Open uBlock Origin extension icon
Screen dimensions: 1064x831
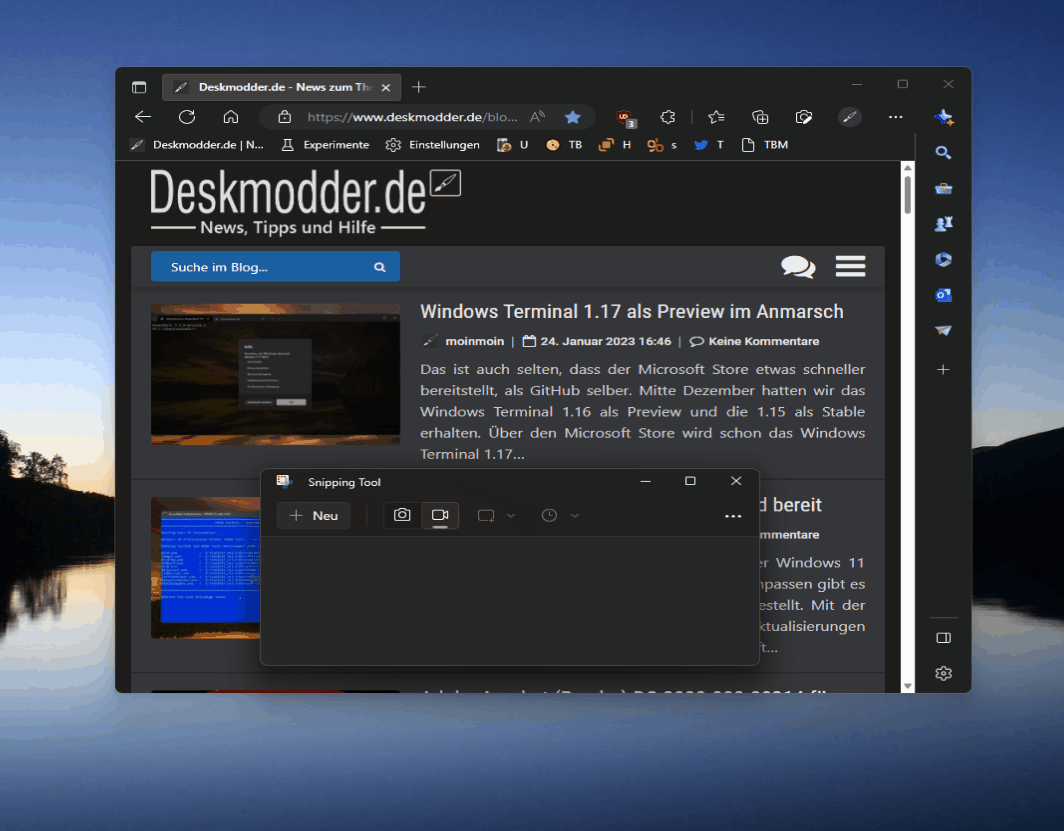[x=625, y=118]
